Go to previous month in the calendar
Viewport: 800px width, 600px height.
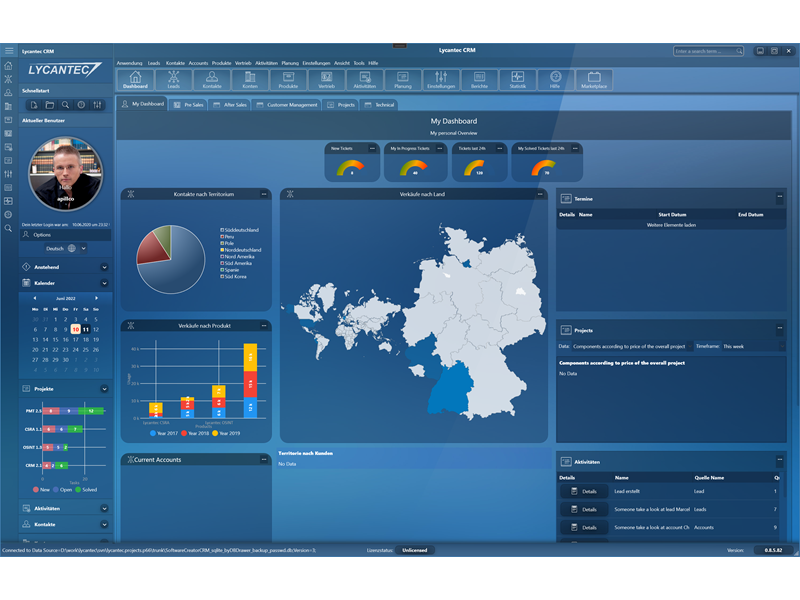[35, 298]
